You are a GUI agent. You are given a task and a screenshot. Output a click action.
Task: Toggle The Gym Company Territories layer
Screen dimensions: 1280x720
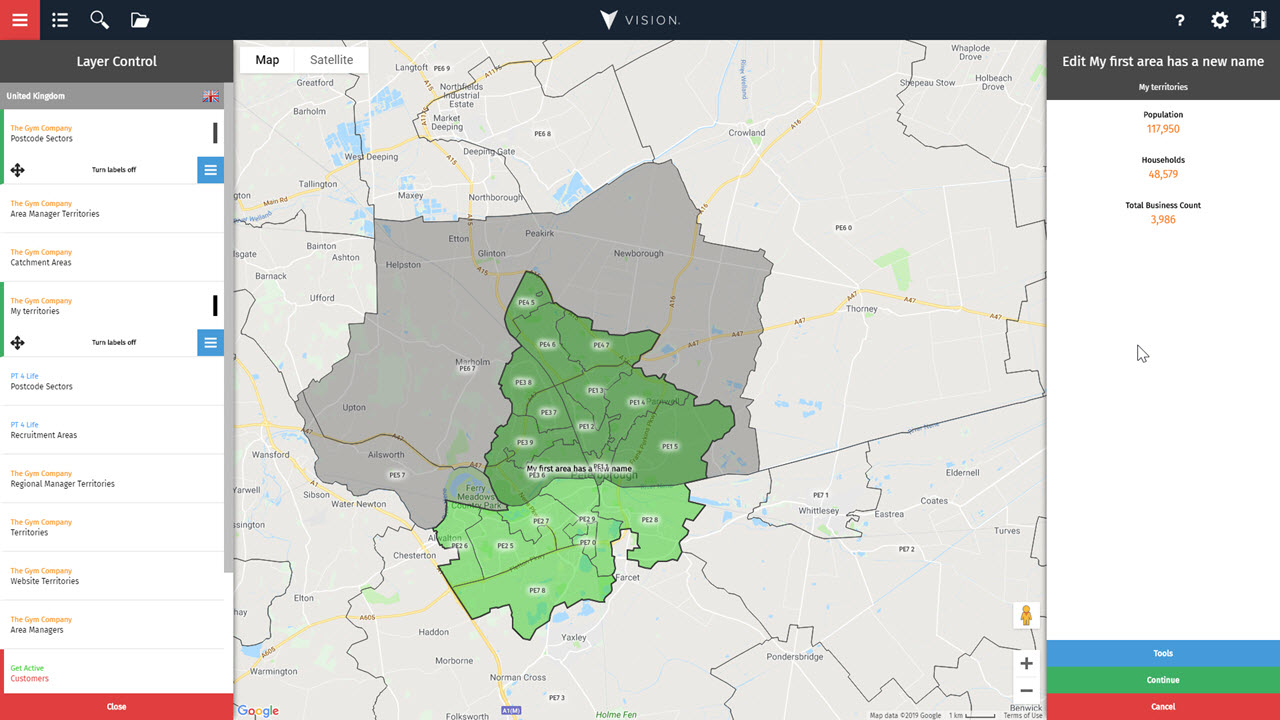[x=112, y=527]
